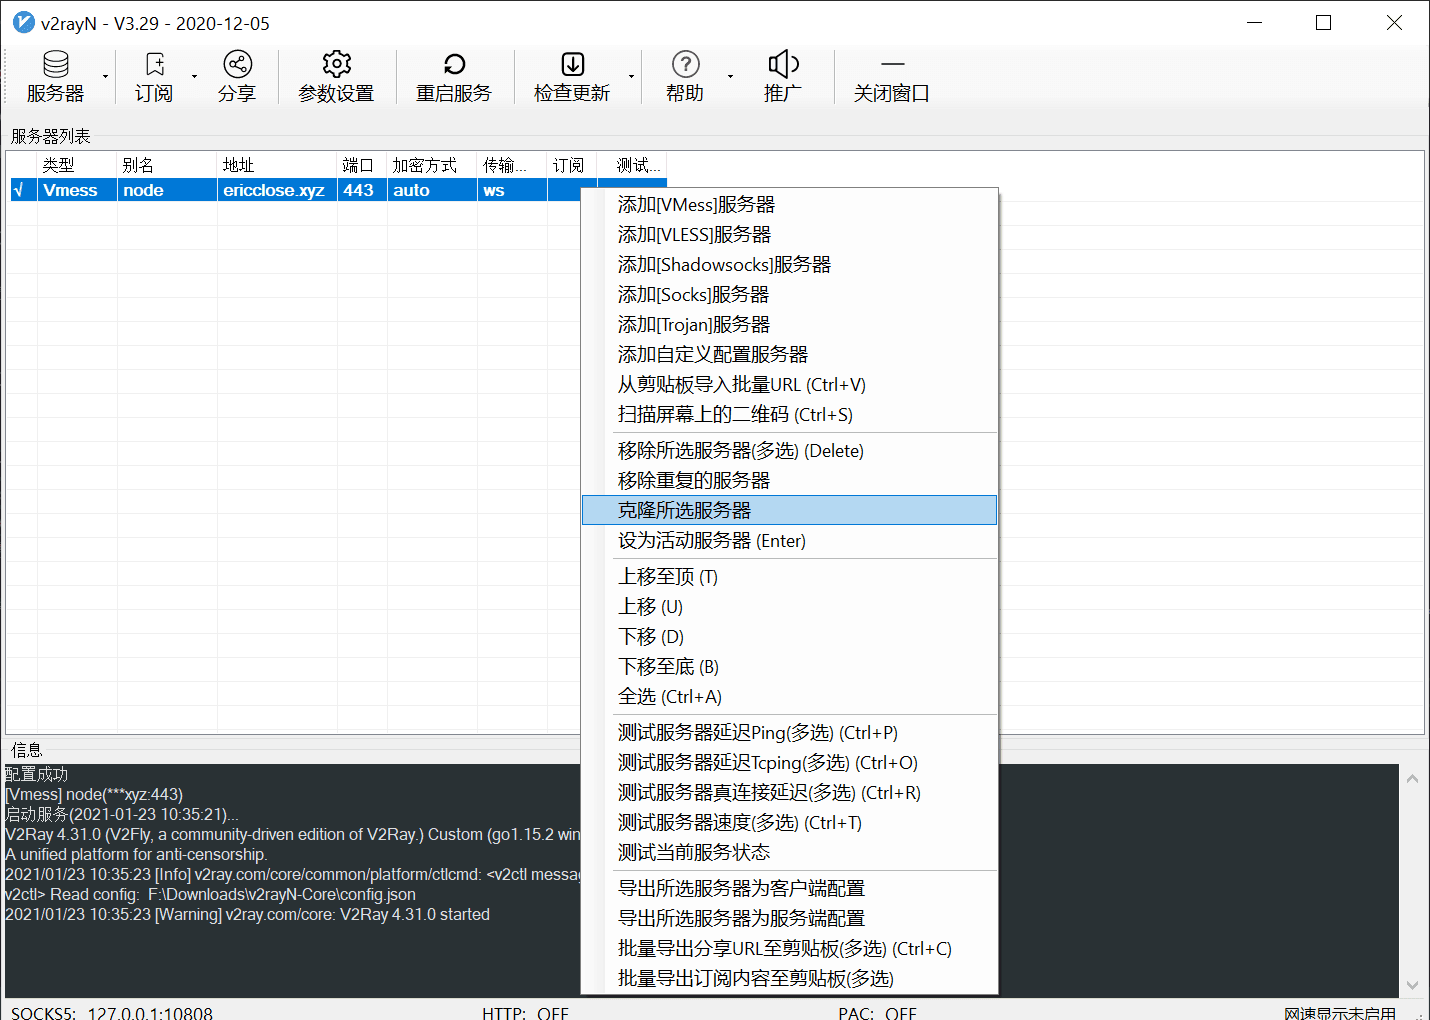Screen dimensions: 1430x1020
Task: Select 从剪贴板导入批量URL (Ctrl+V)
Action: (789, 385)
